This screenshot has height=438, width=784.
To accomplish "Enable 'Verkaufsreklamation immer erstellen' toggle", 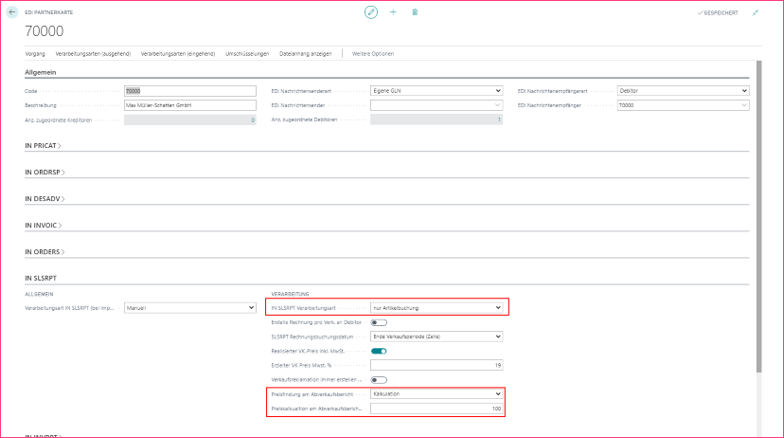I will [x=379, y=380].
